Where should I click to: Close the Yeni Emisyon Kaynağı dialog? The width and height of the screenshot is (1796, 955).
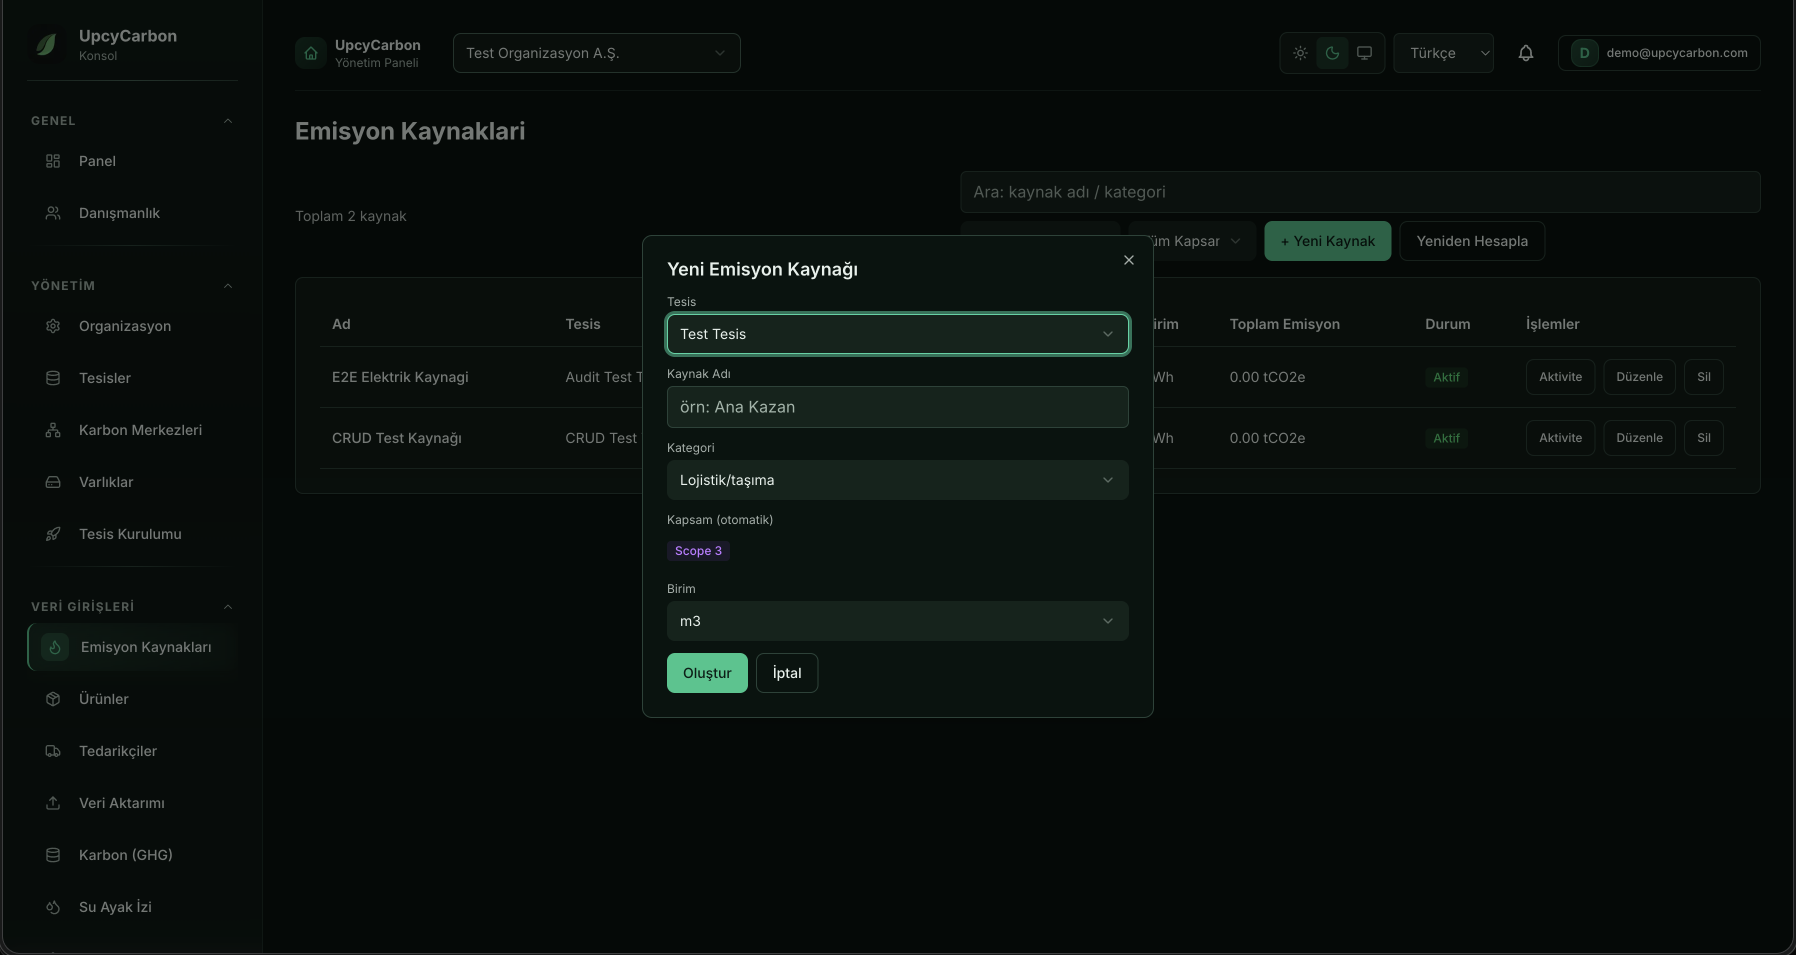pos(1129,260)
